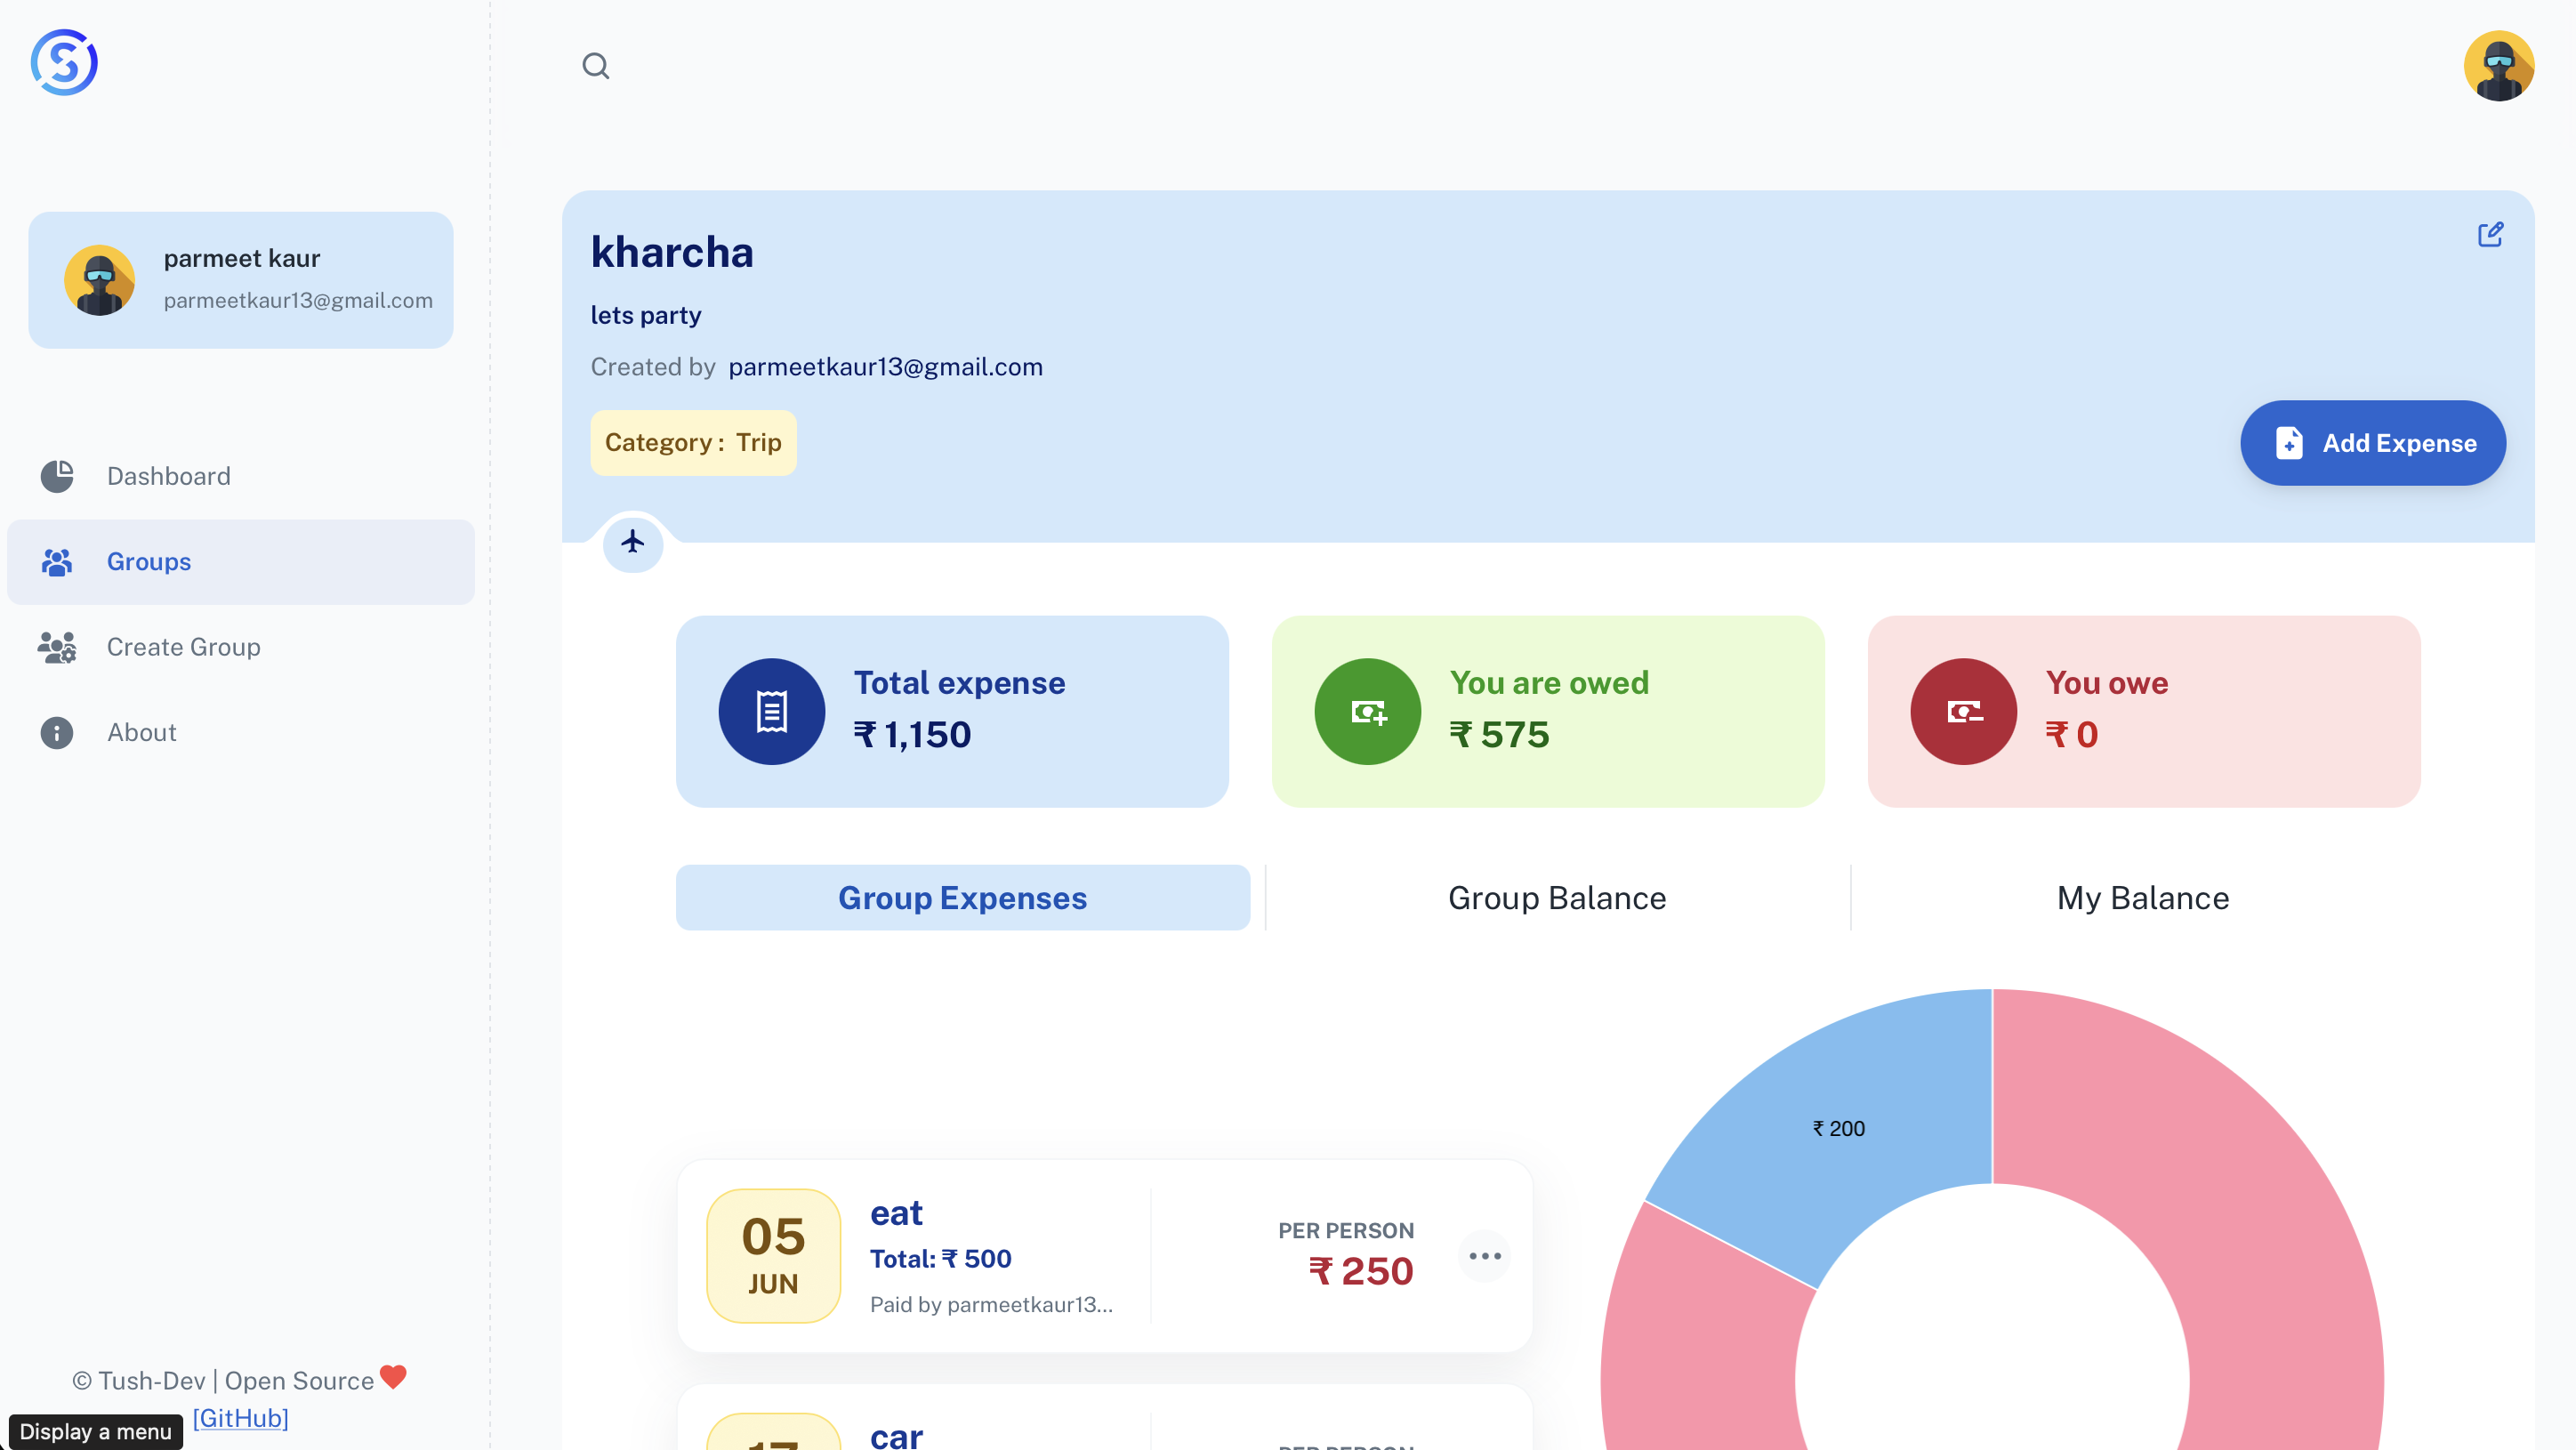This screenshot has width=2576, height=1450.
Task: Switch to My Balance tab
Action: click(2142, 898)
